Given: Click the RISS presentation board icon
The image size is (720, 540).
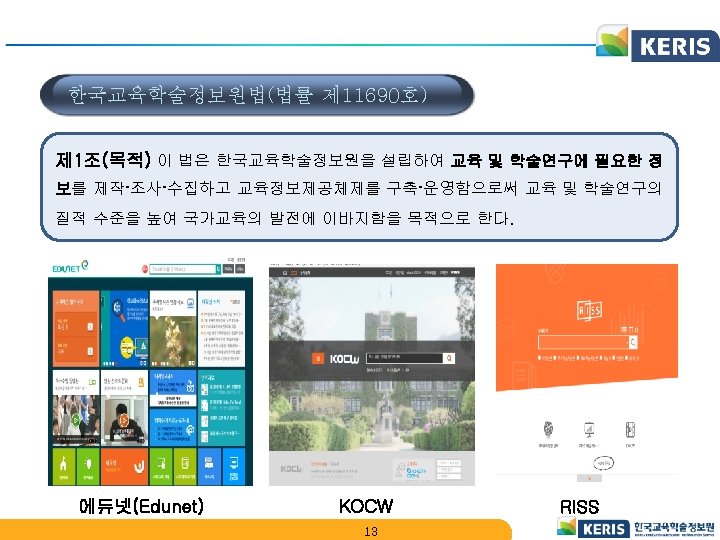Looking at the screenshot, I should pos(589,430).
